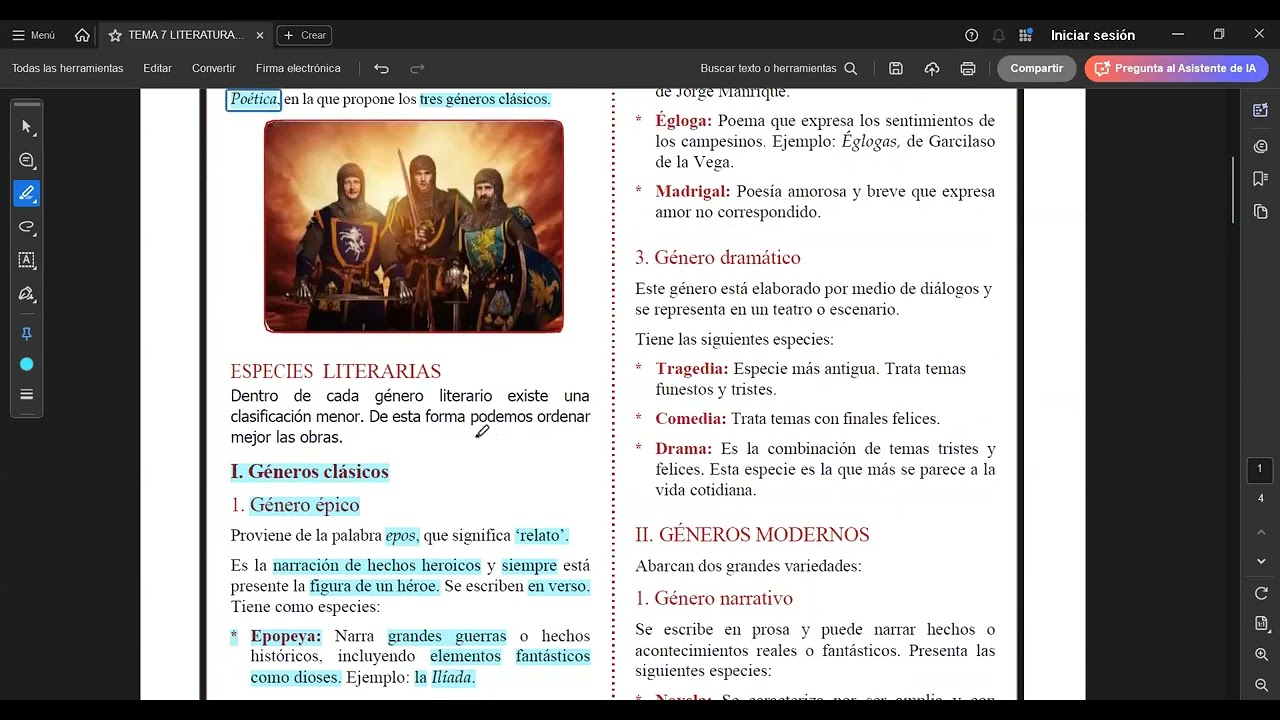
Task: Click highlighted phrase tres géneros clásicos
Action: coord(485,99)
